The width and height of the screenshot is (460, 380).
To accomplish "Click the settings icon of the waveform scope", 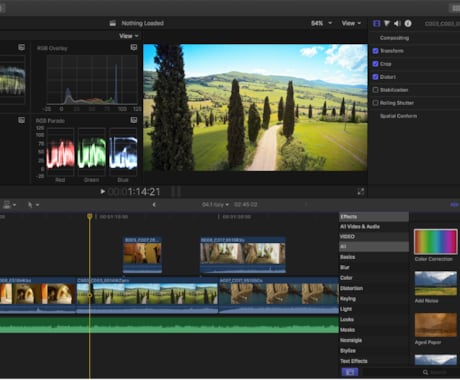I will (21, 47).
